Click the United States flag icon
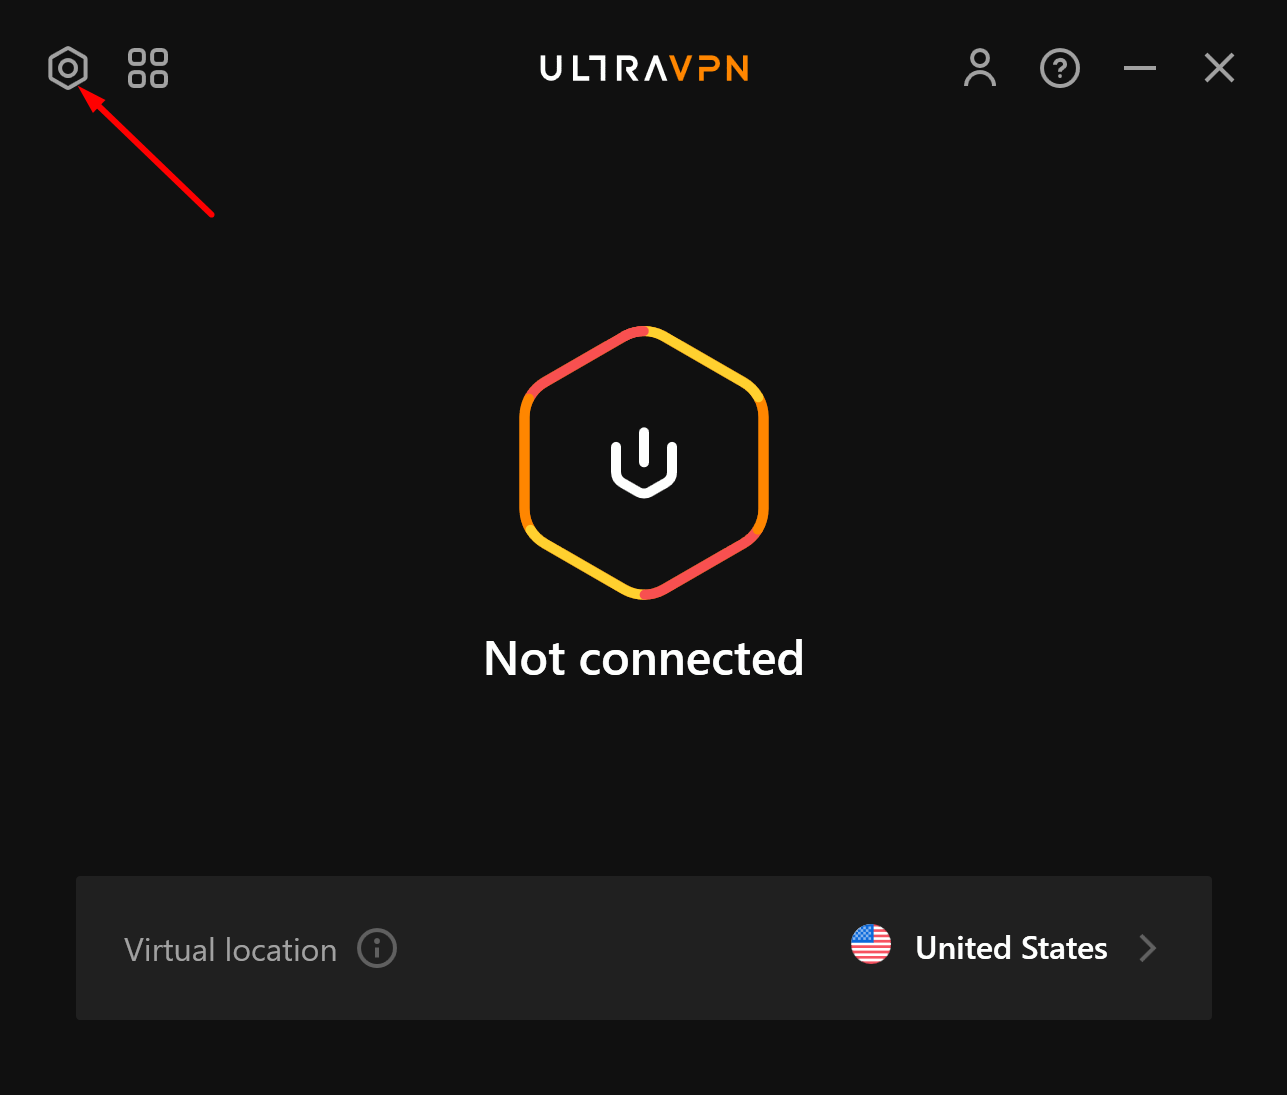The height and width of the screenshot is (1095, 1287). tap(871, 944)
